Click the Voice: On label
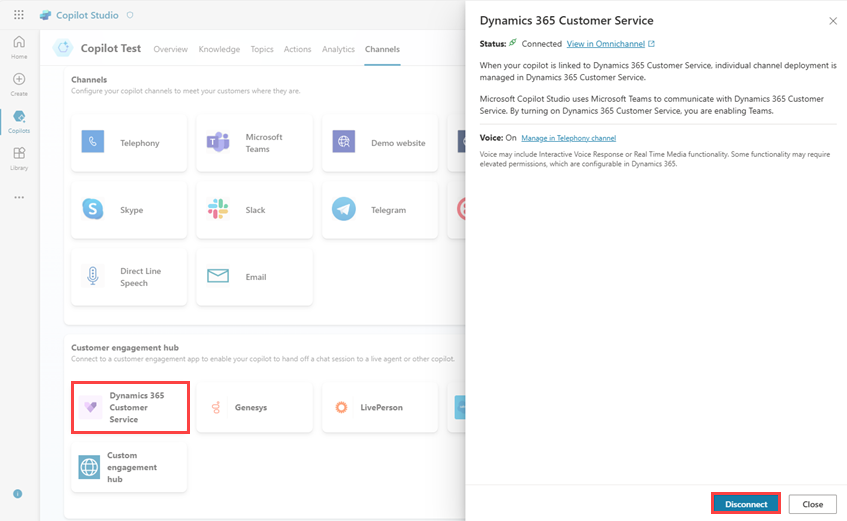 pyautogui.click(x=498, y=138)
